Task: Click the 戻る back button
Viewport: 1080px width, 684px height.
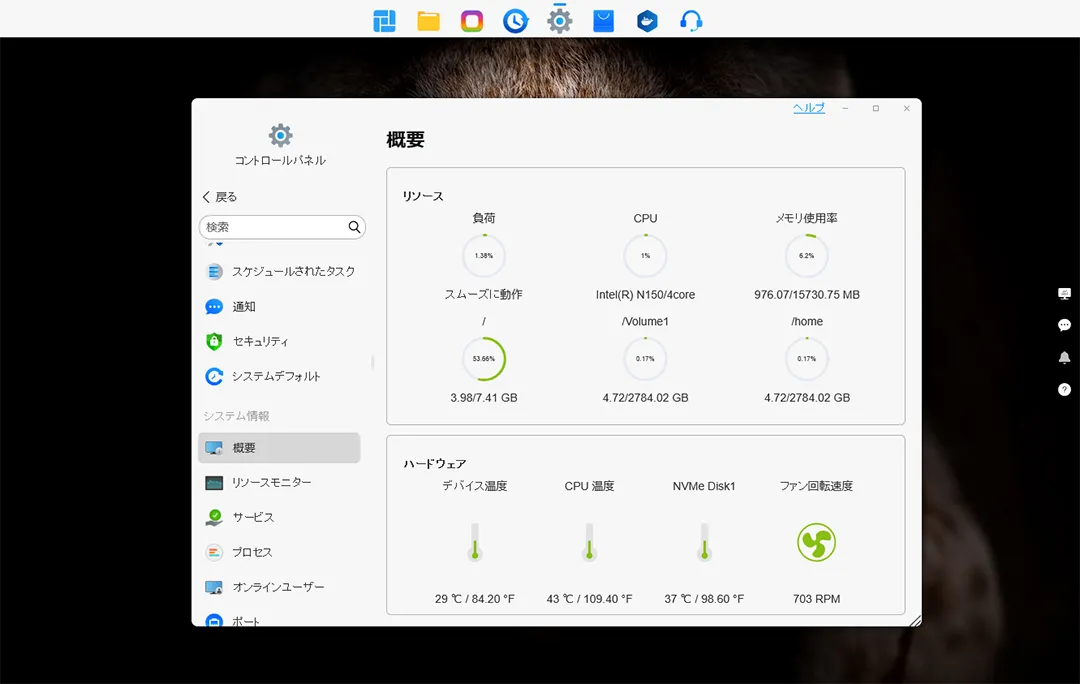Action: [220, 197]
